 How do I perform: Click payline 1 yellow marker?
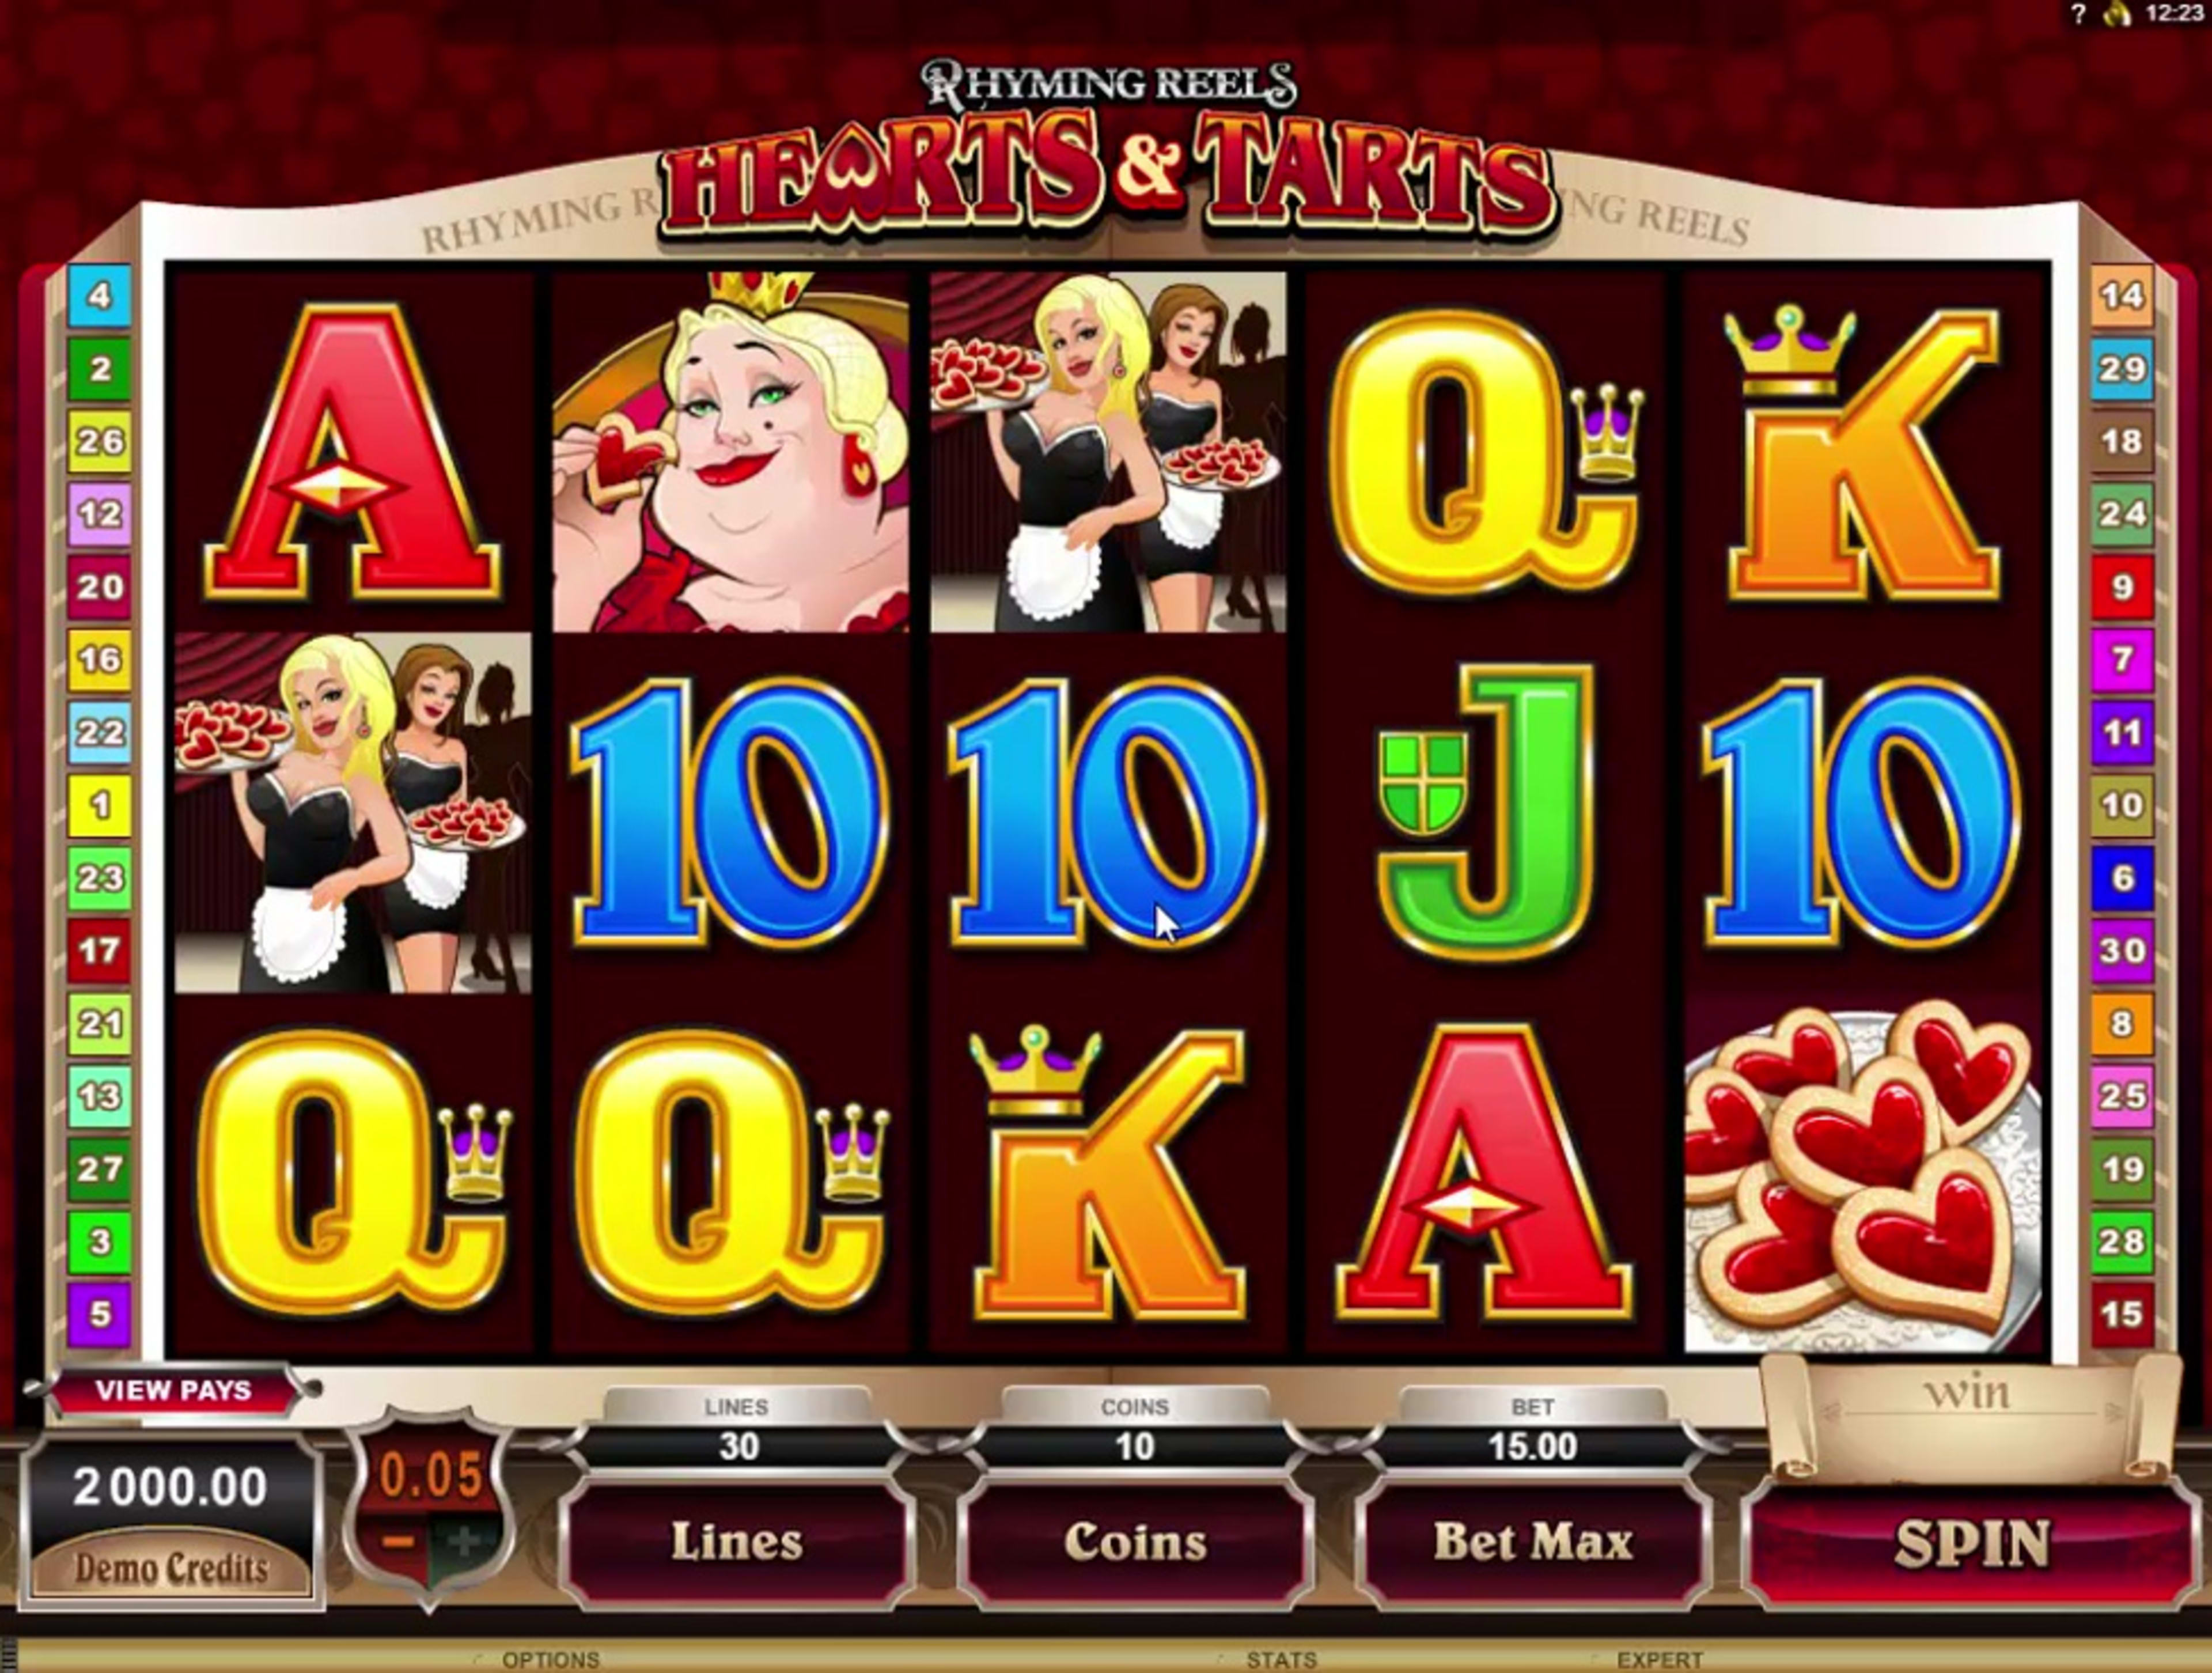(99, 805)
